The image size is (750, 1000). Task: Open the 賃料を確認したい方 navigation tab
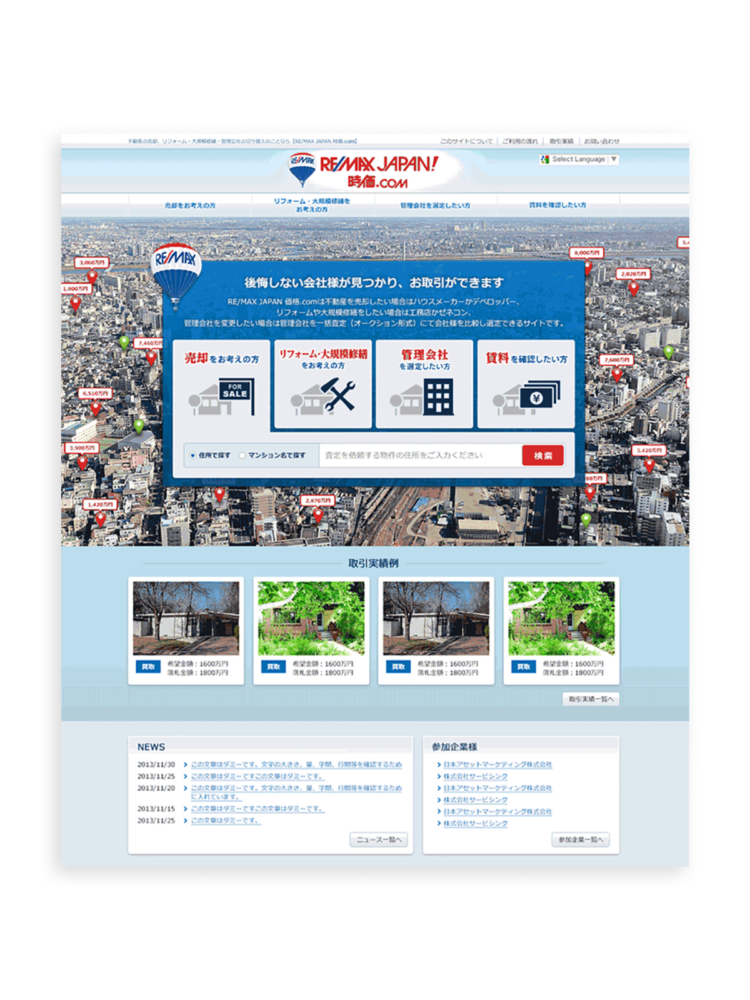click(x=557, y=205)
